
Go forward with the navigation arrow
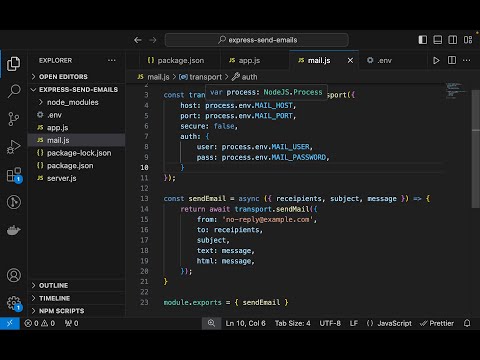click(x=153, y=40)
